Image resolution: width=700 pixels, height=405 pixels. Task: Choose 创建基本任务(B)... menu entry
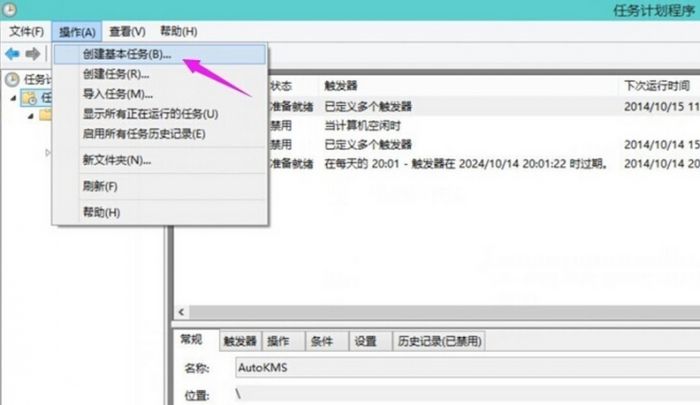coord(160,54)
